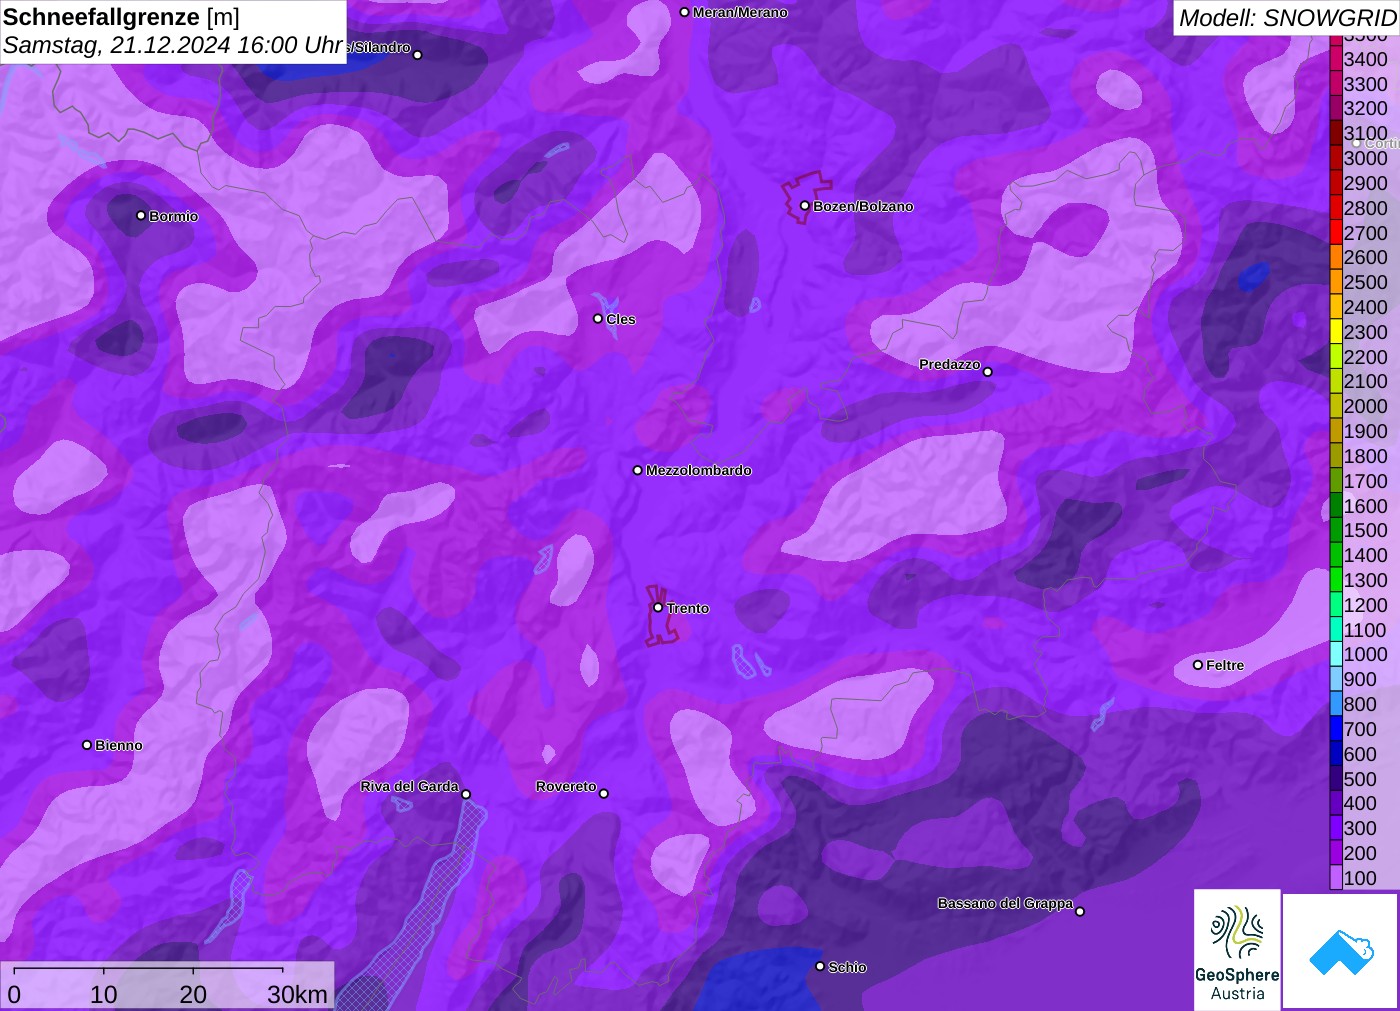Select the 1500 green legend swatch
The width and height of the screenshot is (1400, 1011).
(1336, 530)
